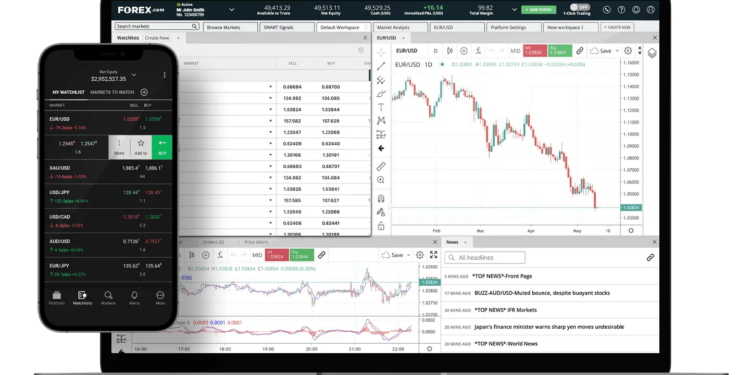Click the news panel link chain icon
The width and height of the screenshot is (750, 375).
click(650, 257)
